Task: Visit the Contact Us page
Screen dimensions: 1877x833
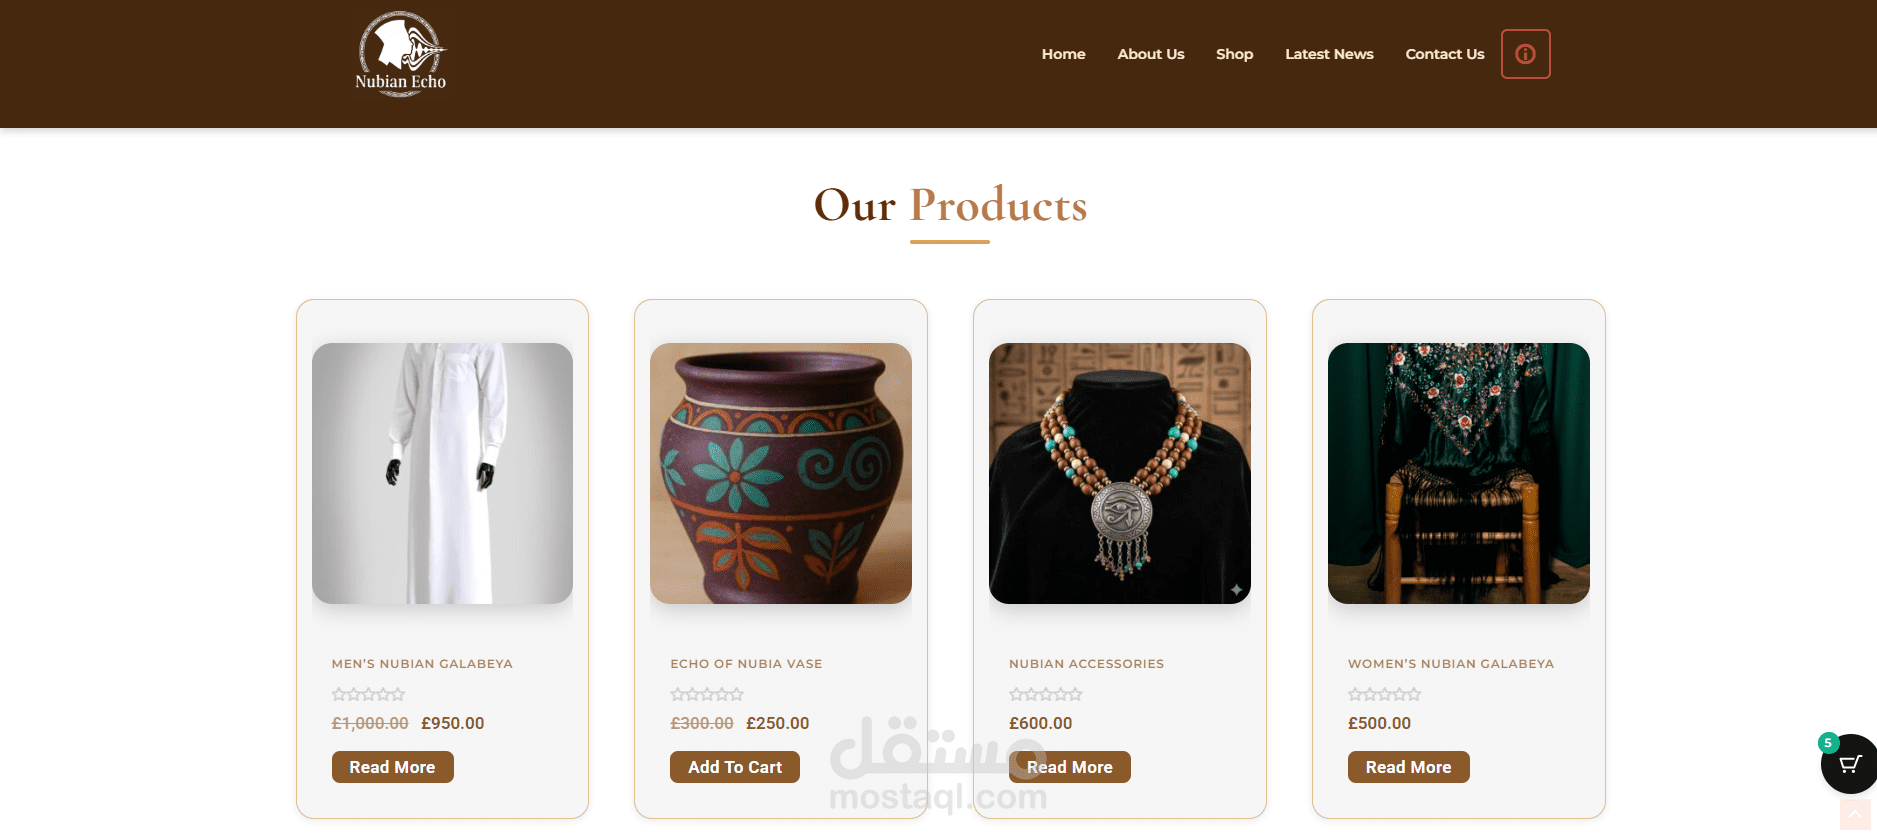Action: (1445, 54)
